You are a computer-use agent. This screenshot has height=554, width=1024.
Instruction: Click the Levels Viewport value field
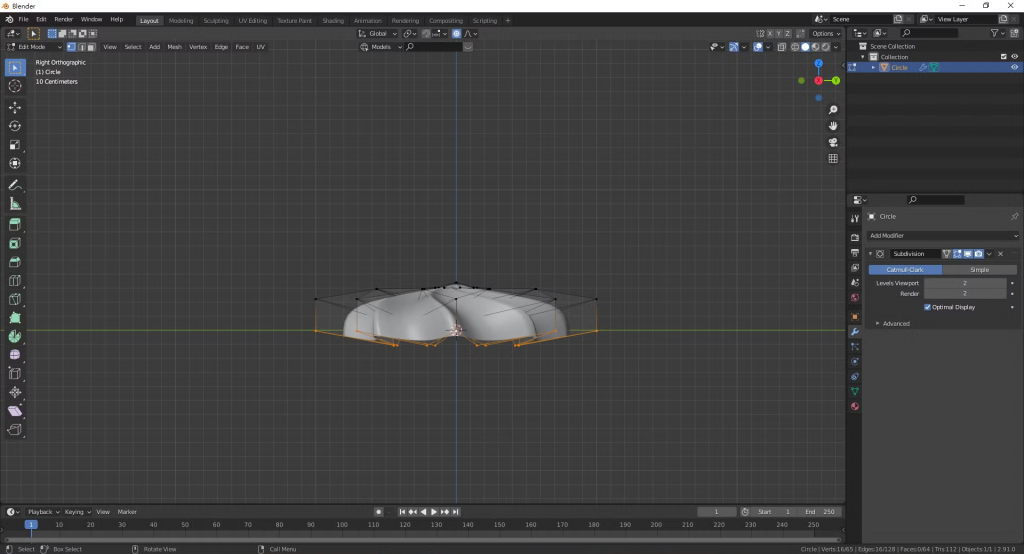(964, 283)
